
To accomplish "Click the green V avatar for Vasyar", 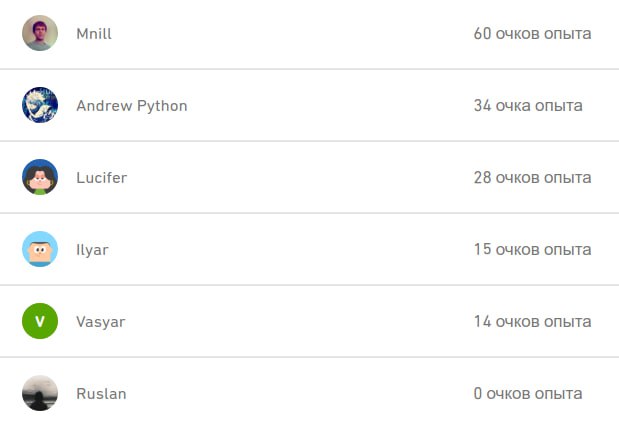I will point(40,321).
